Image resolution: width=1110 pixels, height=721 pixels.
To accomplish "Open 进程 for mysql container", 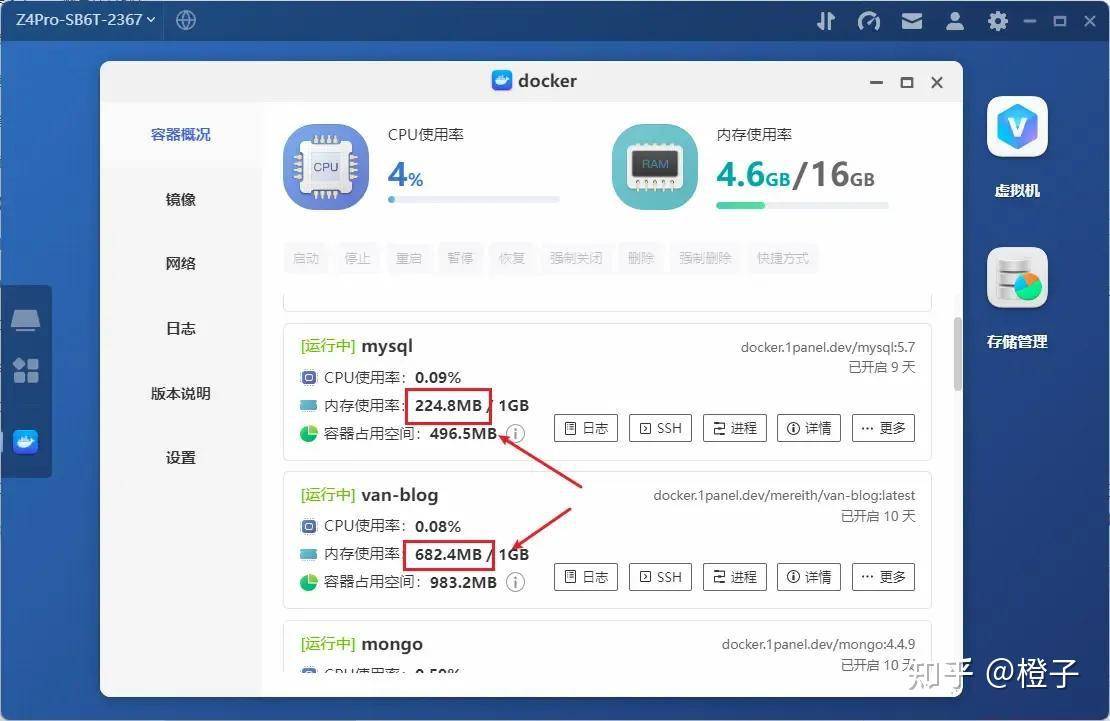I will tap(735, 428).
